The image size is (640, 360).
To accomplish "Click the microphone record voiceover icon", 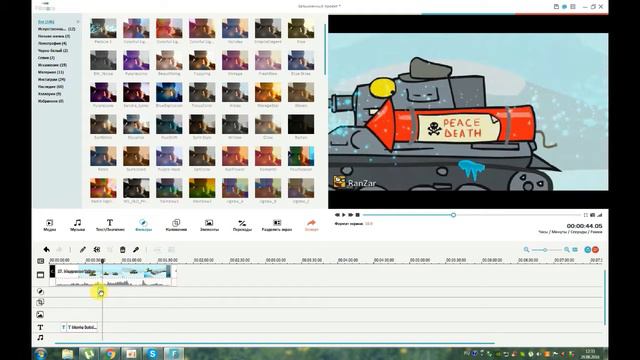I will pyautogui.click(x=136, y=249).
